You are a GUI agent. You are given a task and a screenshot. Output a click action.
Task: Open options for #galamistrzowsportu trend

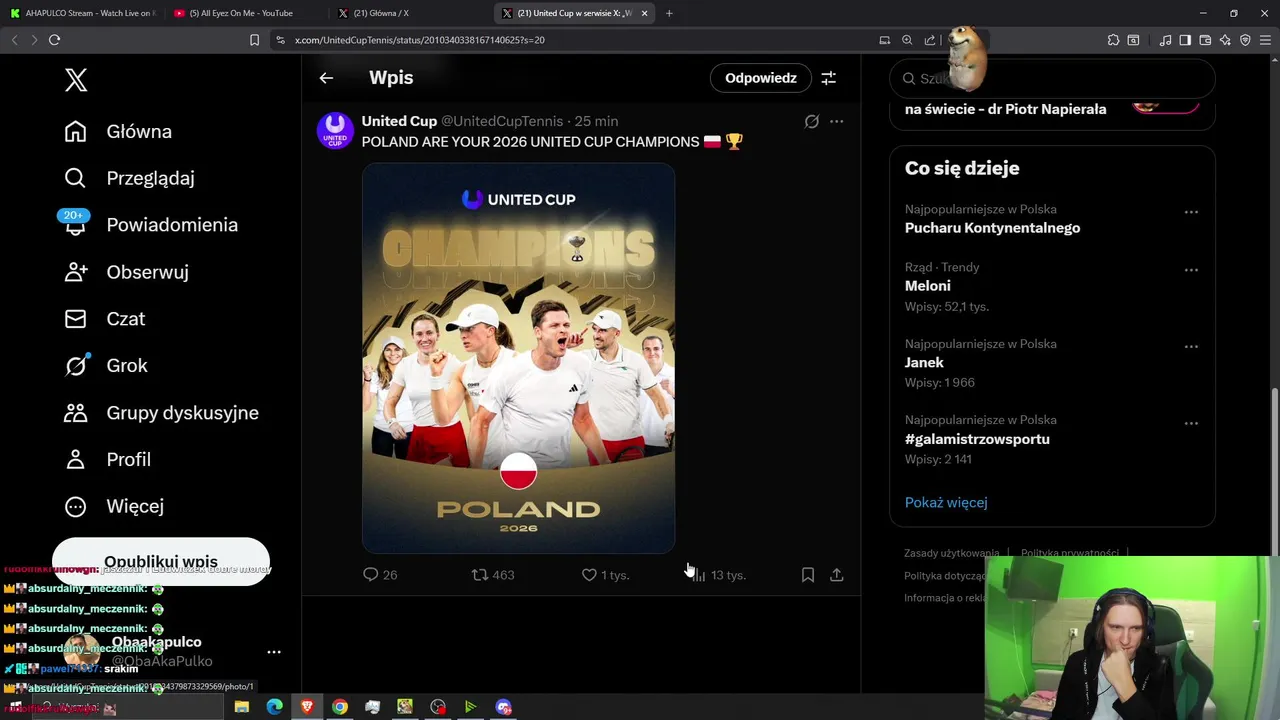(x=1191, y=424)
